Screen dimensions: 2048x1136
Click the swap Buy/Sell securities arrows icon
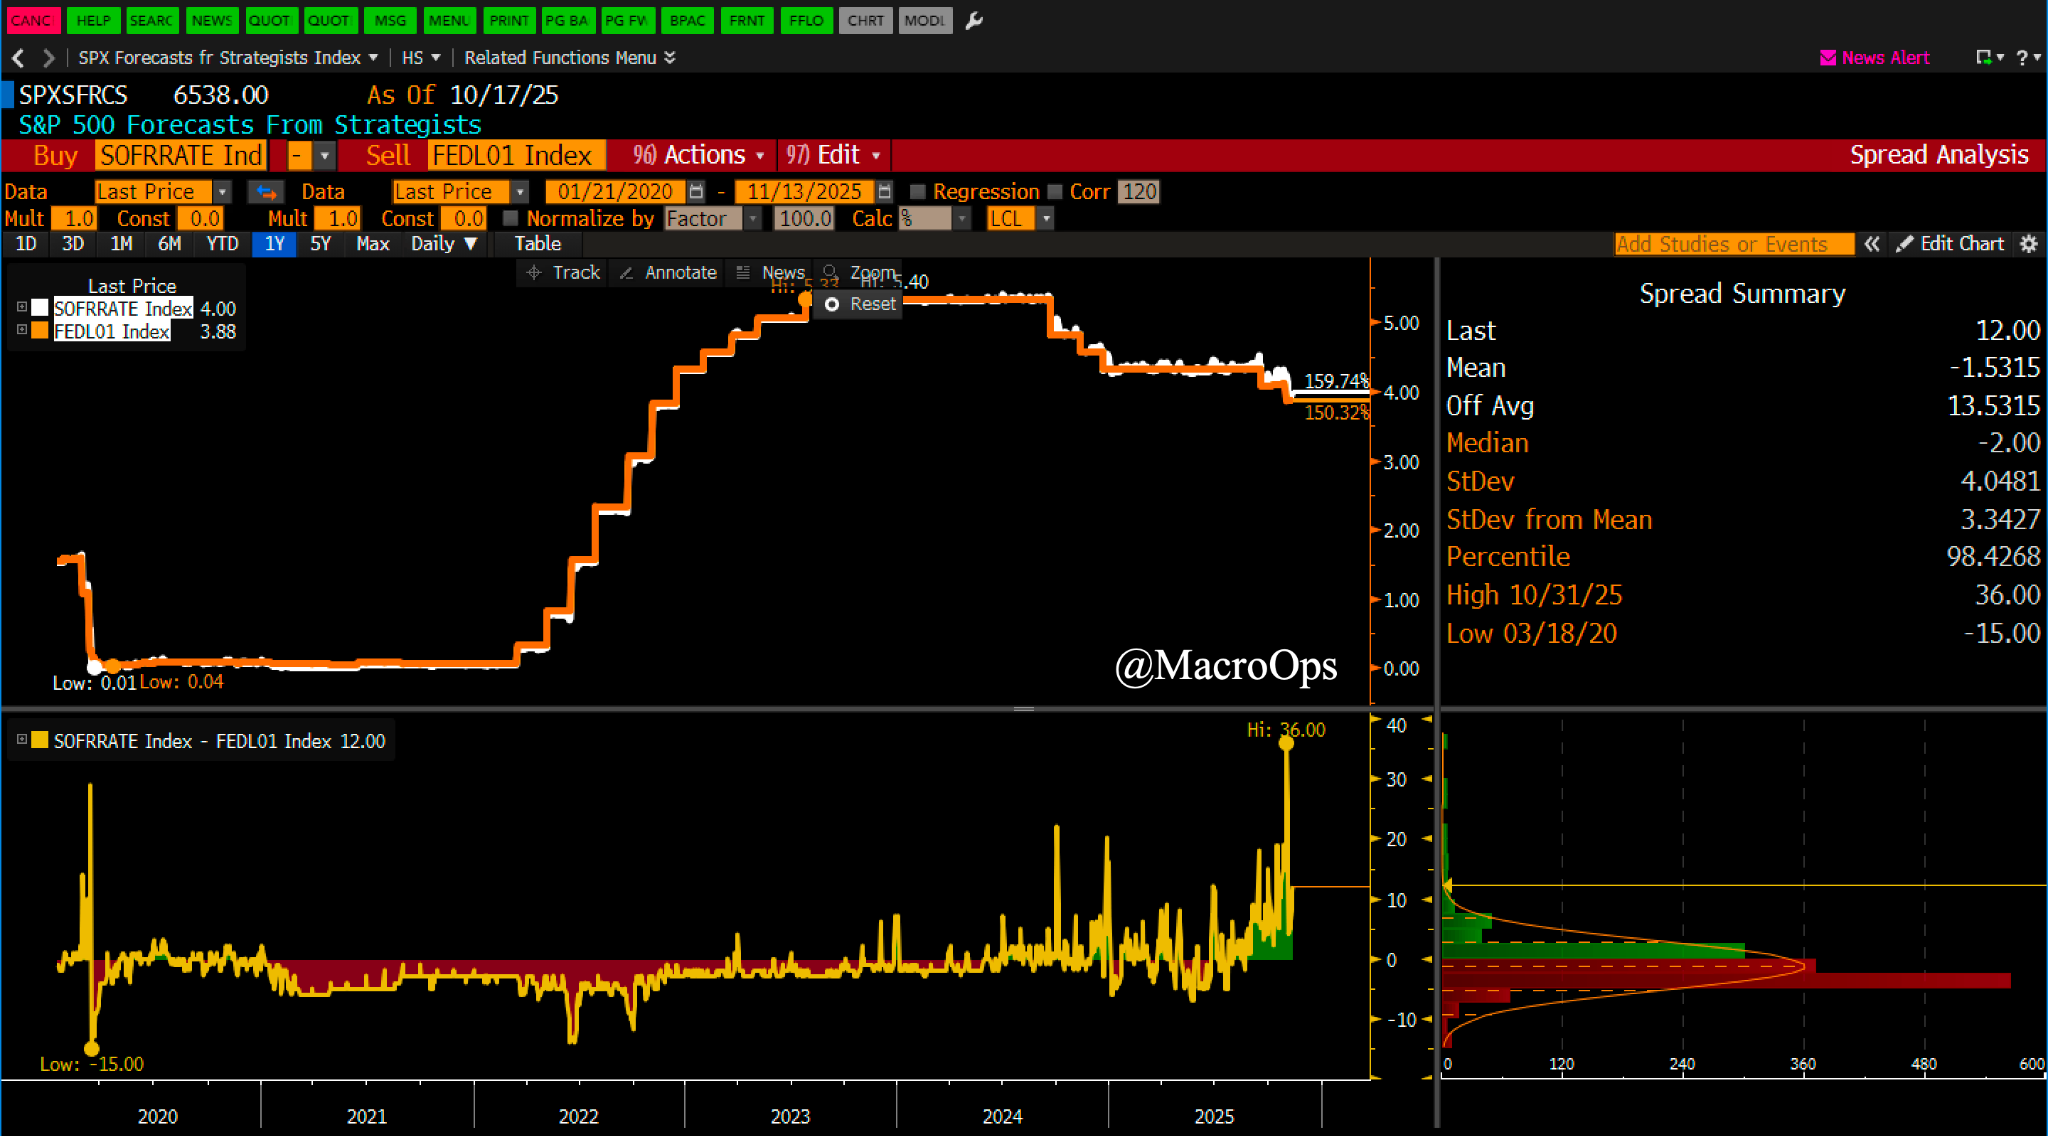[x=266, y=192]
